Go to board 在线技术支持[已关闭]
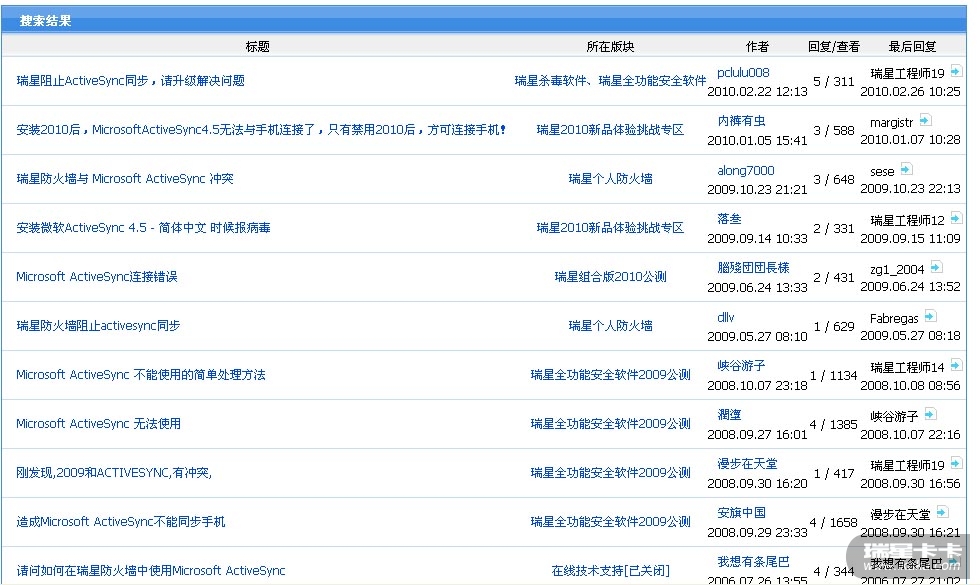 [610, 571]
